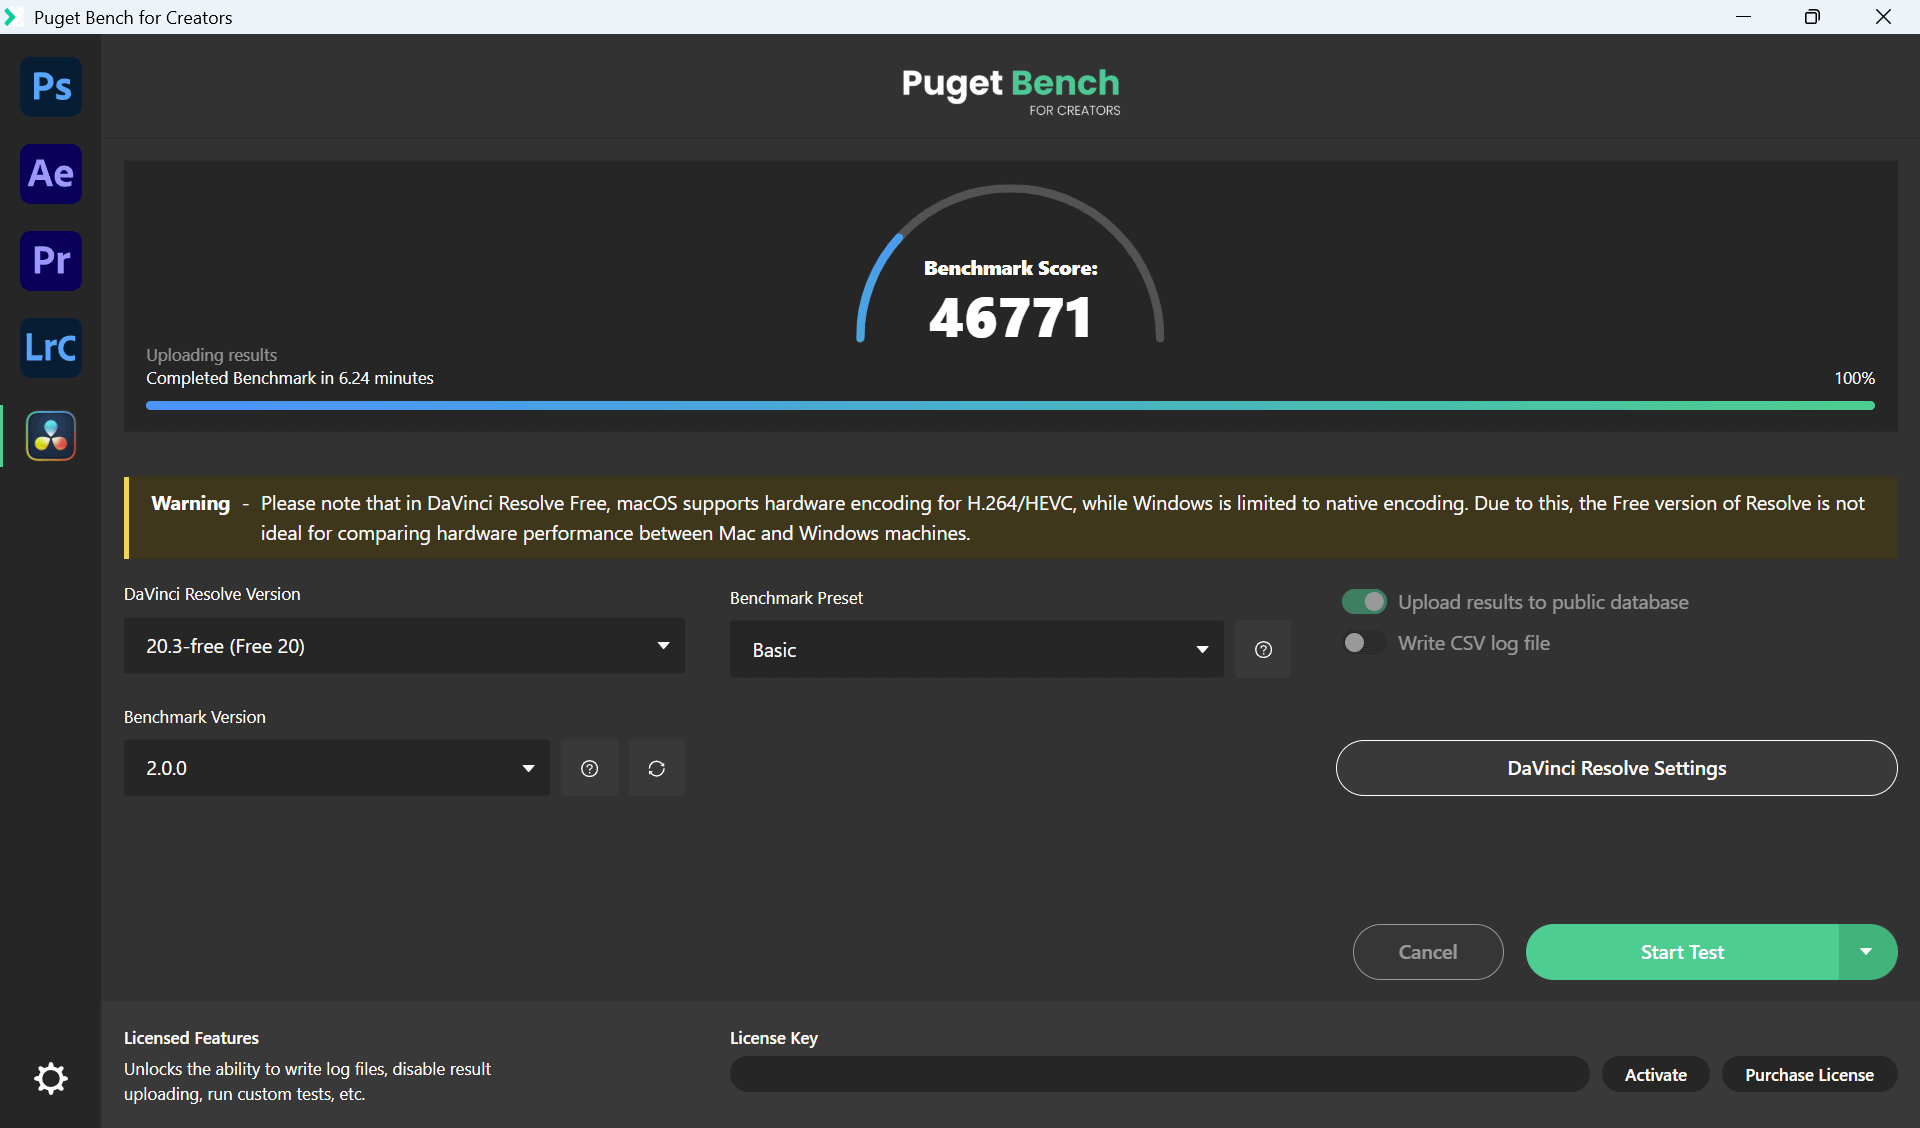Disable Upload results to public database
Viewport: 1920px width, 1128px height.
tap(1364, 602)
